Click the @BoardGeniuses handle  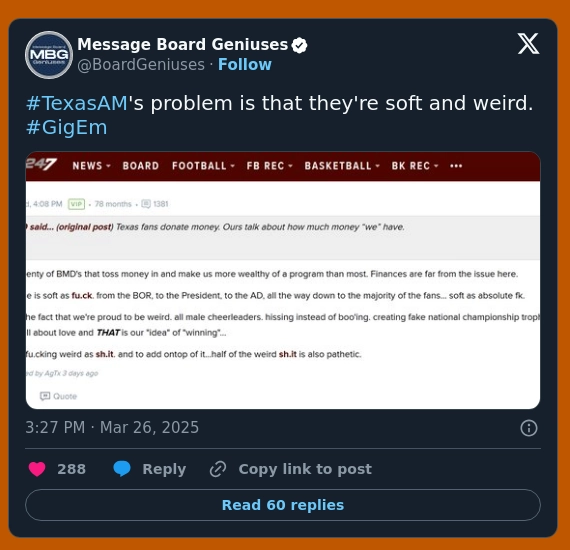pyautogui.click(x=141, y=65)
